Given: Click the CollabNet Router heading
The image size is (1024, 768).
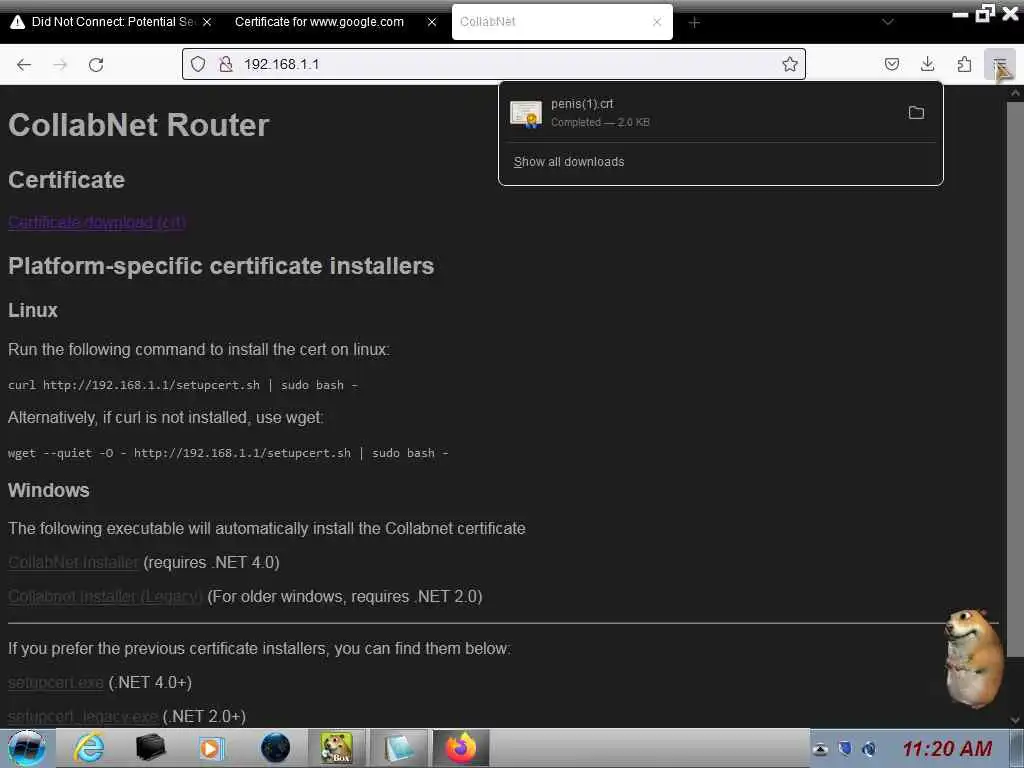Looking at the screenshot, I should click(138, 125).
